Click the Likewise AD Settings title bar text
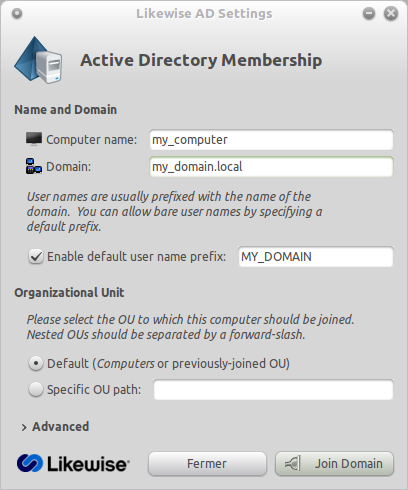The image size is (408, 490). (204, 14)
